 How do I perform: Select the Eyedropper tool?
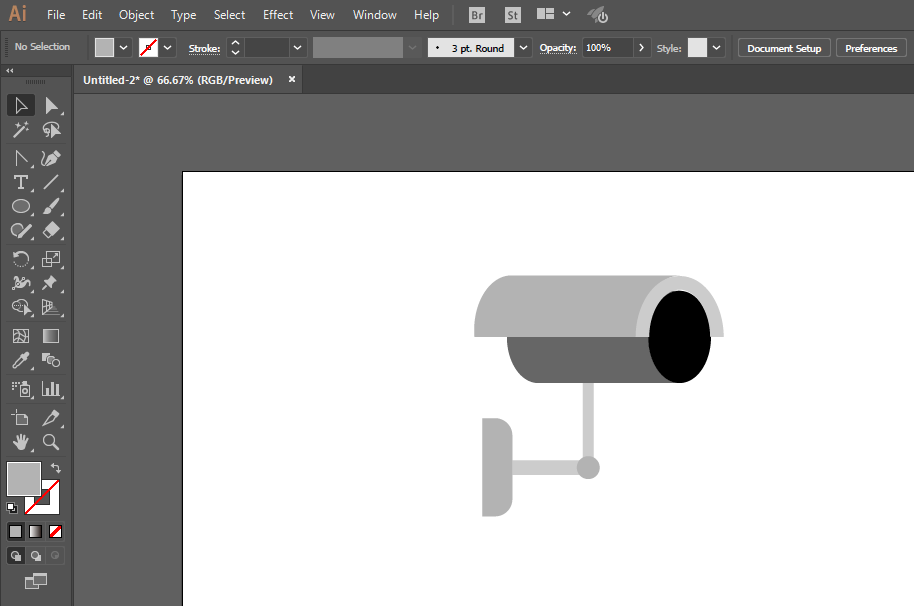20,361
